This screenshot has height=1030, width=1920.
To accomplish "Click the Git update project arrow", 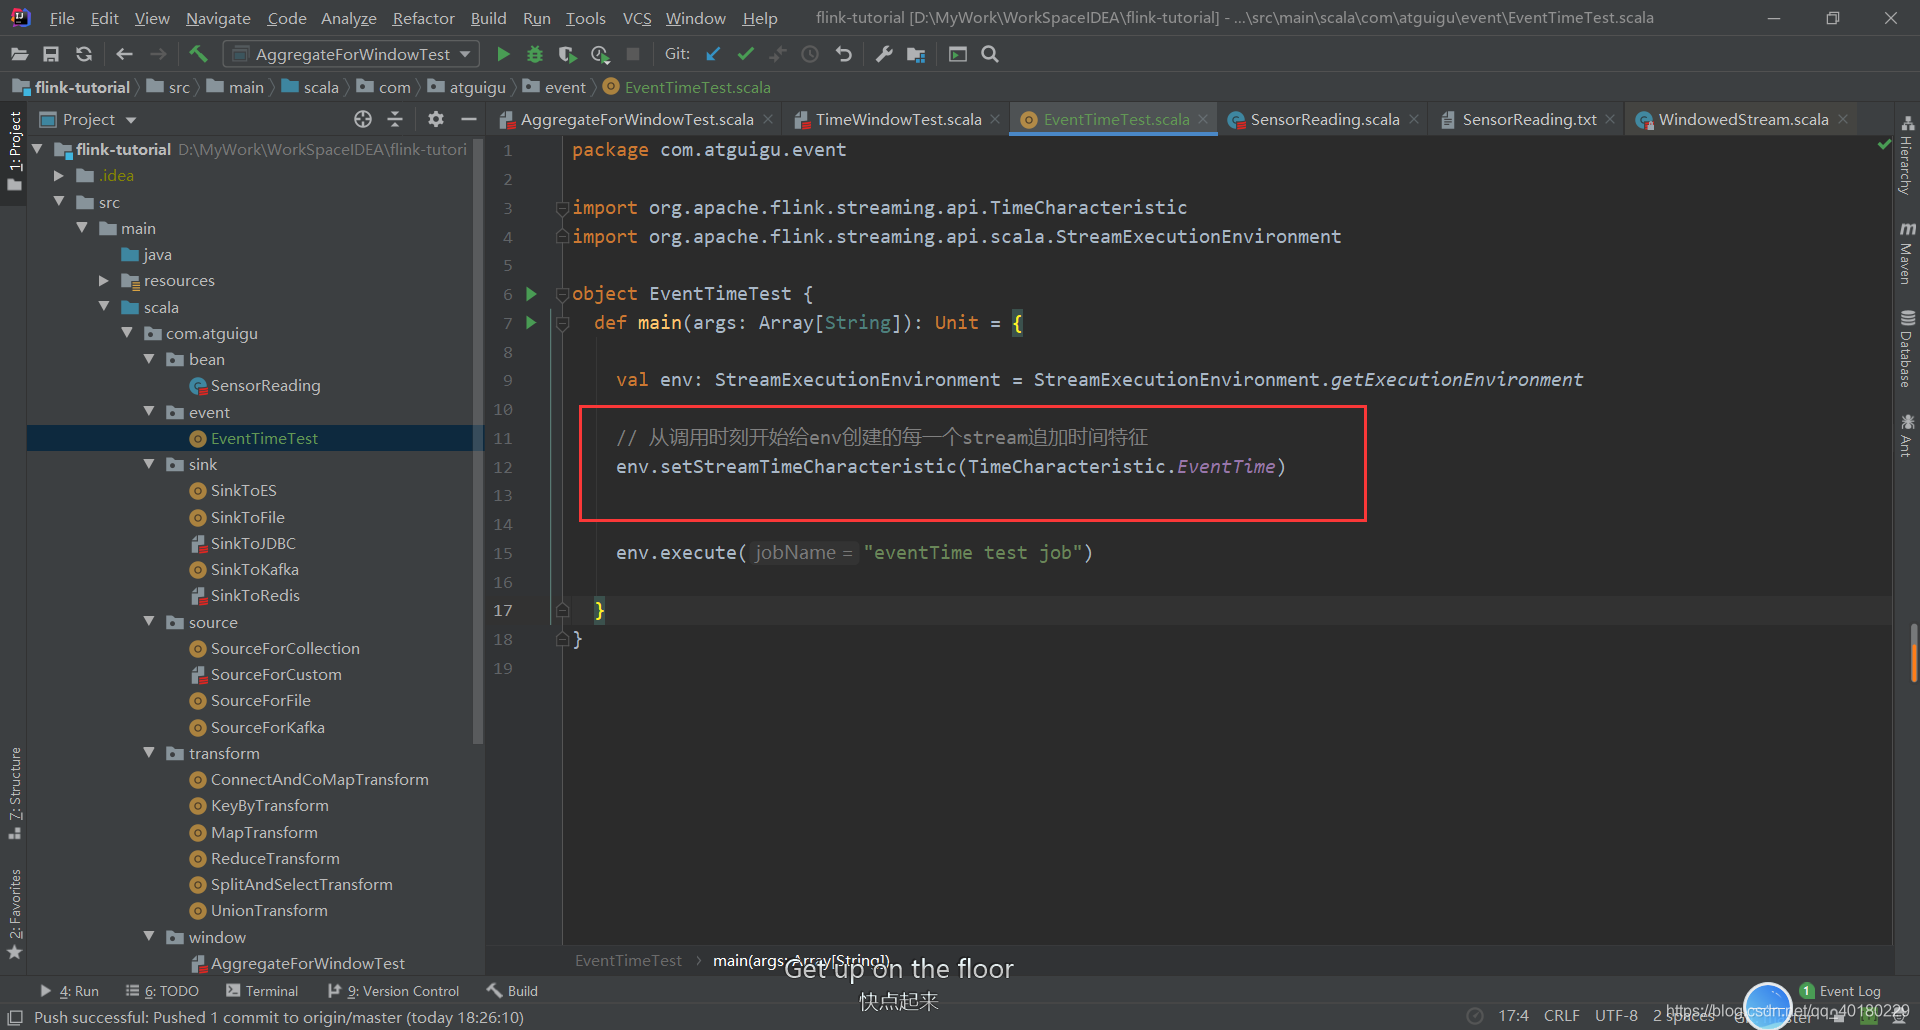I will click(713, 54).
